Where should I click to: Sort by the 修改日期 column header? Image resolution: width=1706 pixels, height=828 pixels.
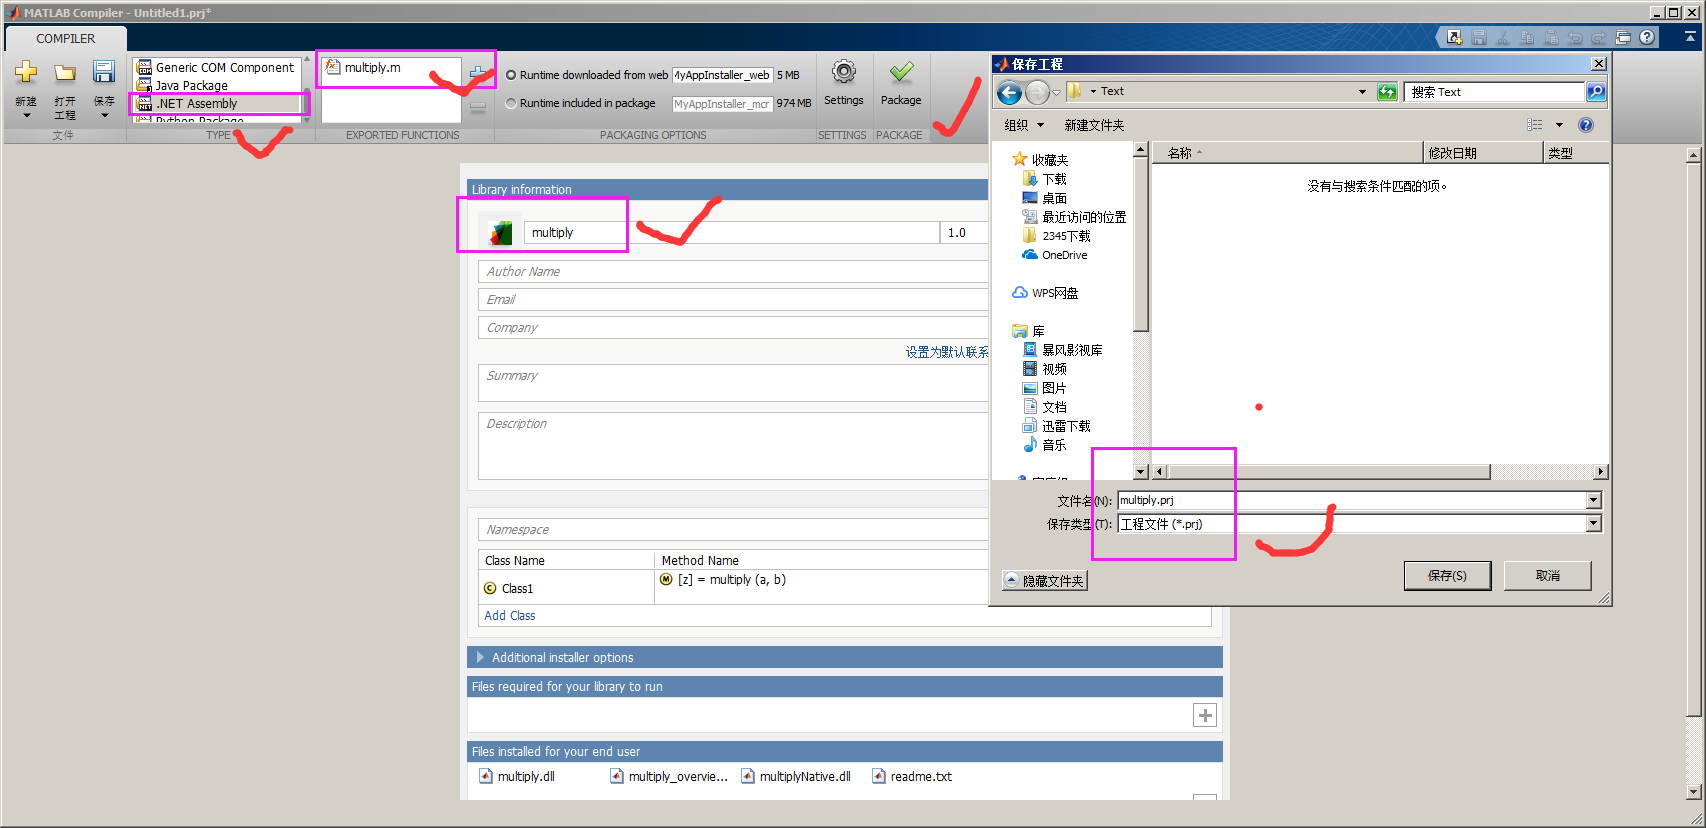pos(1483,153)
